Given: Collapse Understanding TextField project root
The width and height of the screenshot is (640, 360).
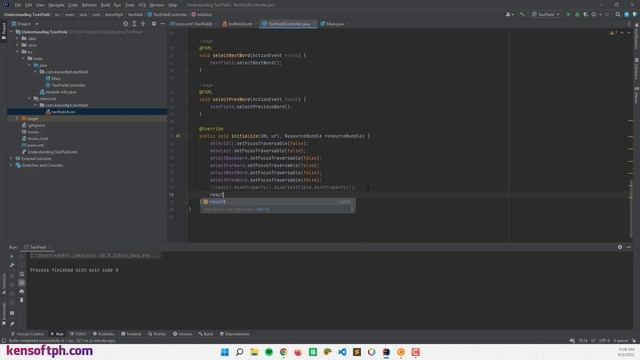Looking at the screenshot, I should [x=11, y=32].
